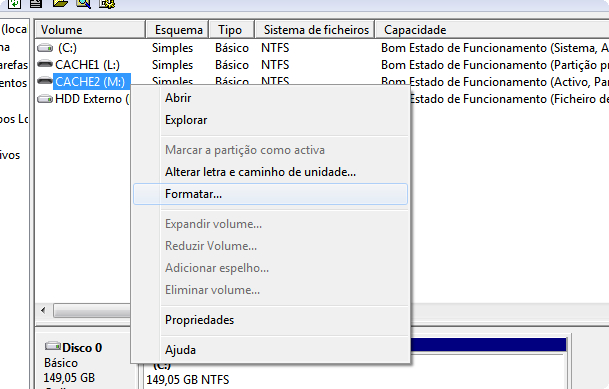Sort by the Volume column header

[90, 30]
